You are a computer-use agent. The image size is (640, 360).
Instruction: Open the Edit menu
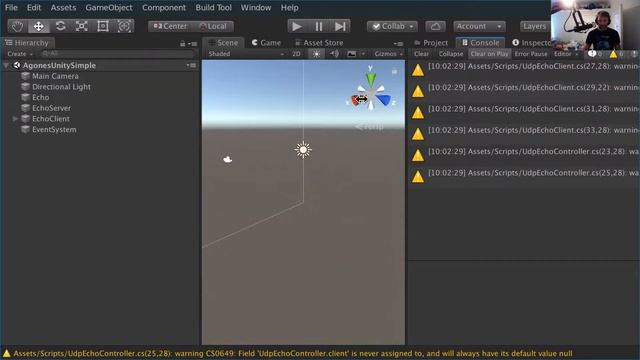pyautogui.click(x=34, y=7)
